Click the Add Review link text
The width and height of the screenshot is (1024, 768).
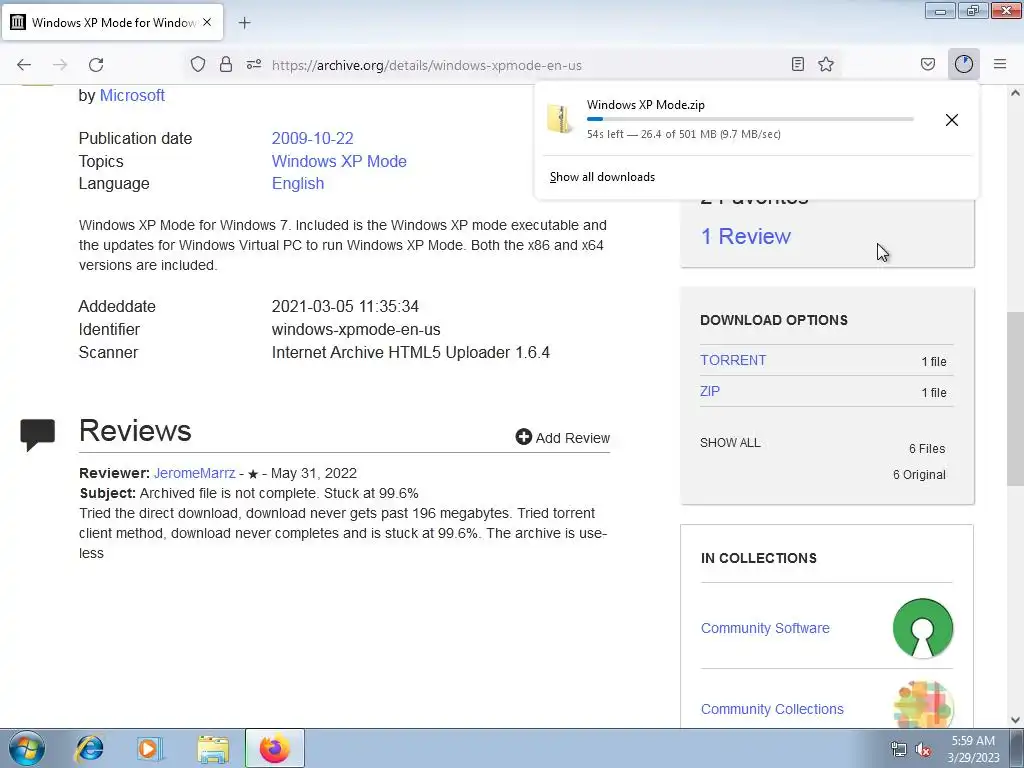(573, 438)
